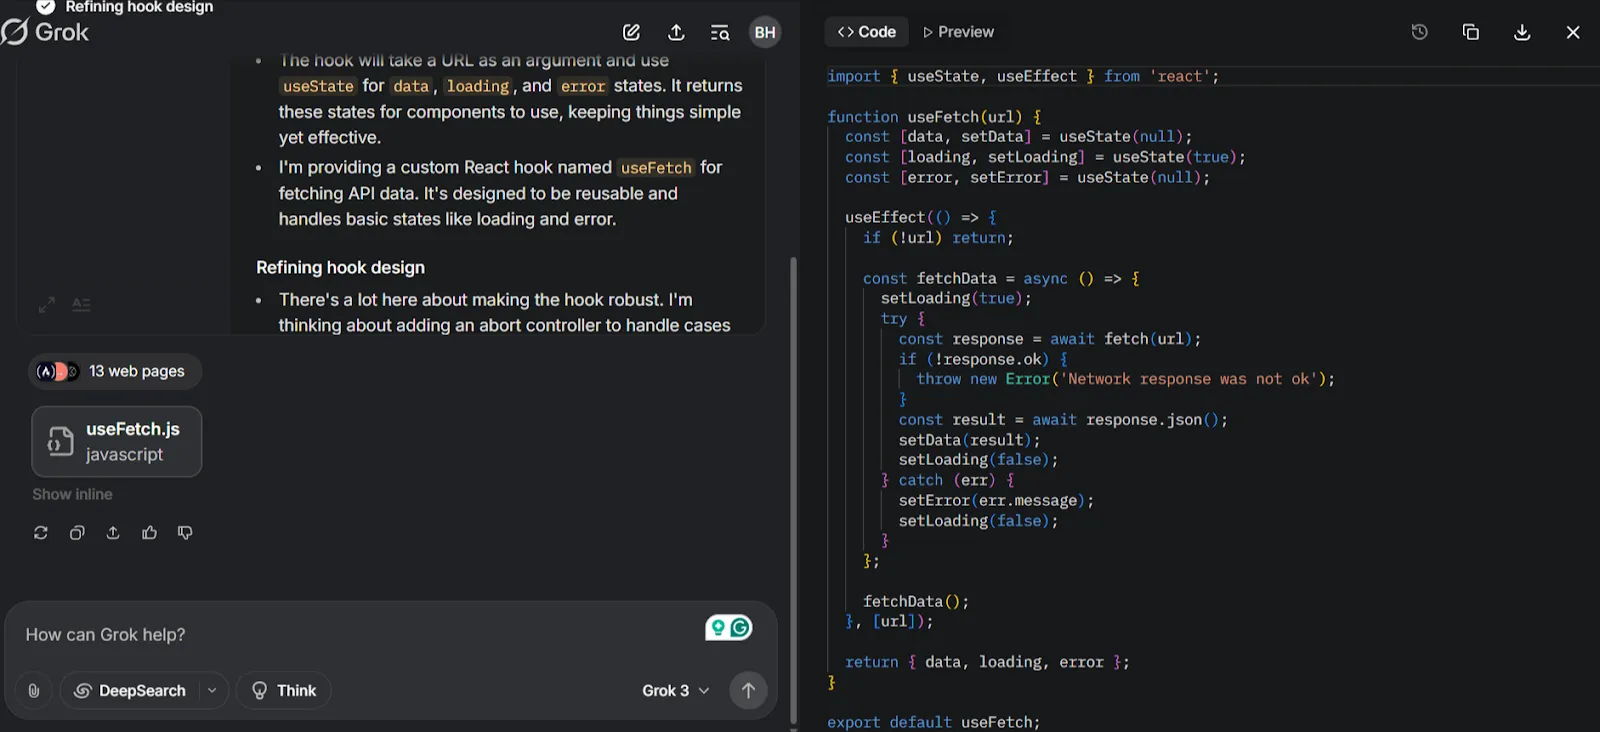Expand the DeepSearch options chevron
The image size is (1600, 732).
[212, 690]
